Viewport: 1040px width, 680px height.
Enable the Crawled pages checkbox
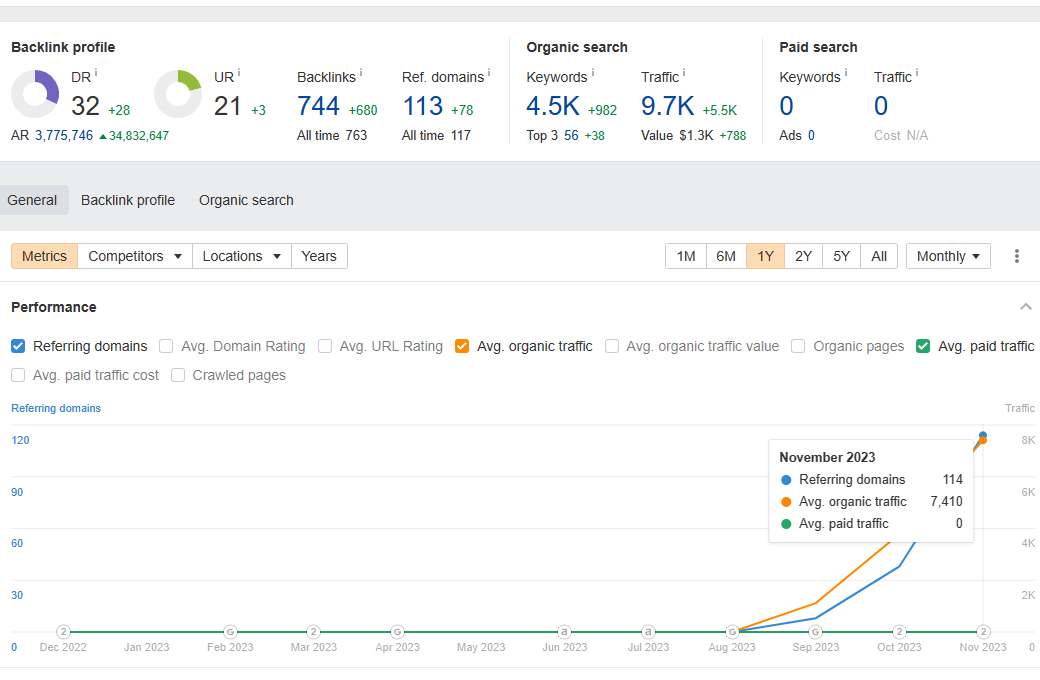click(178, 375)
